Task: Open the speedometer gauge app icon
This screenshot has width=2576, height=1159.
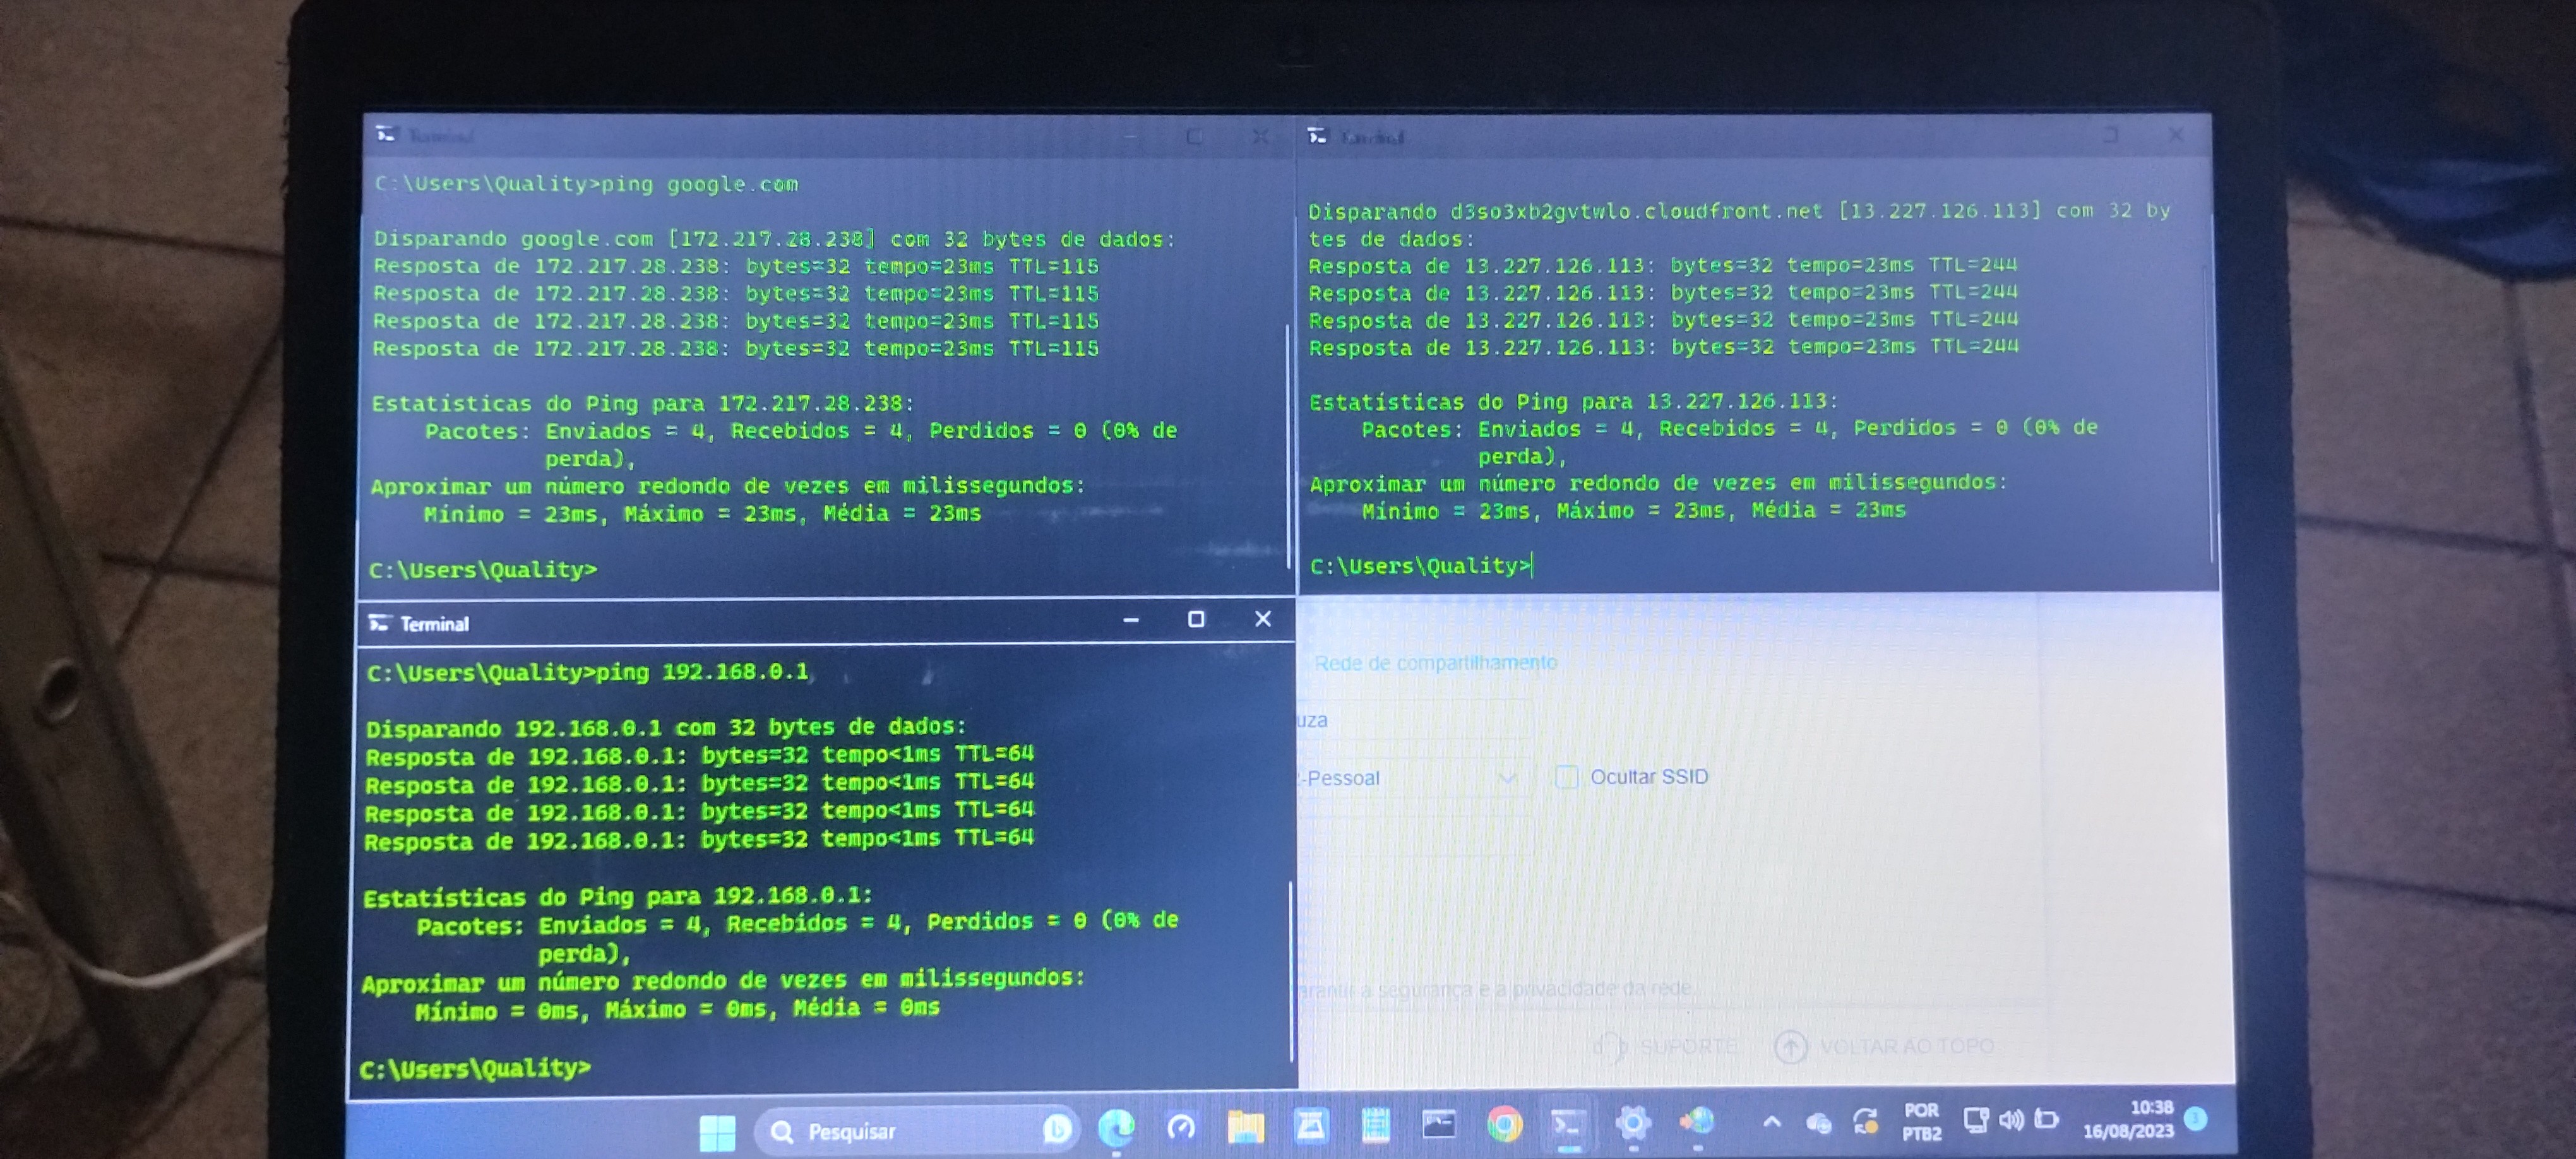Action: (x=1181, y=1129)
